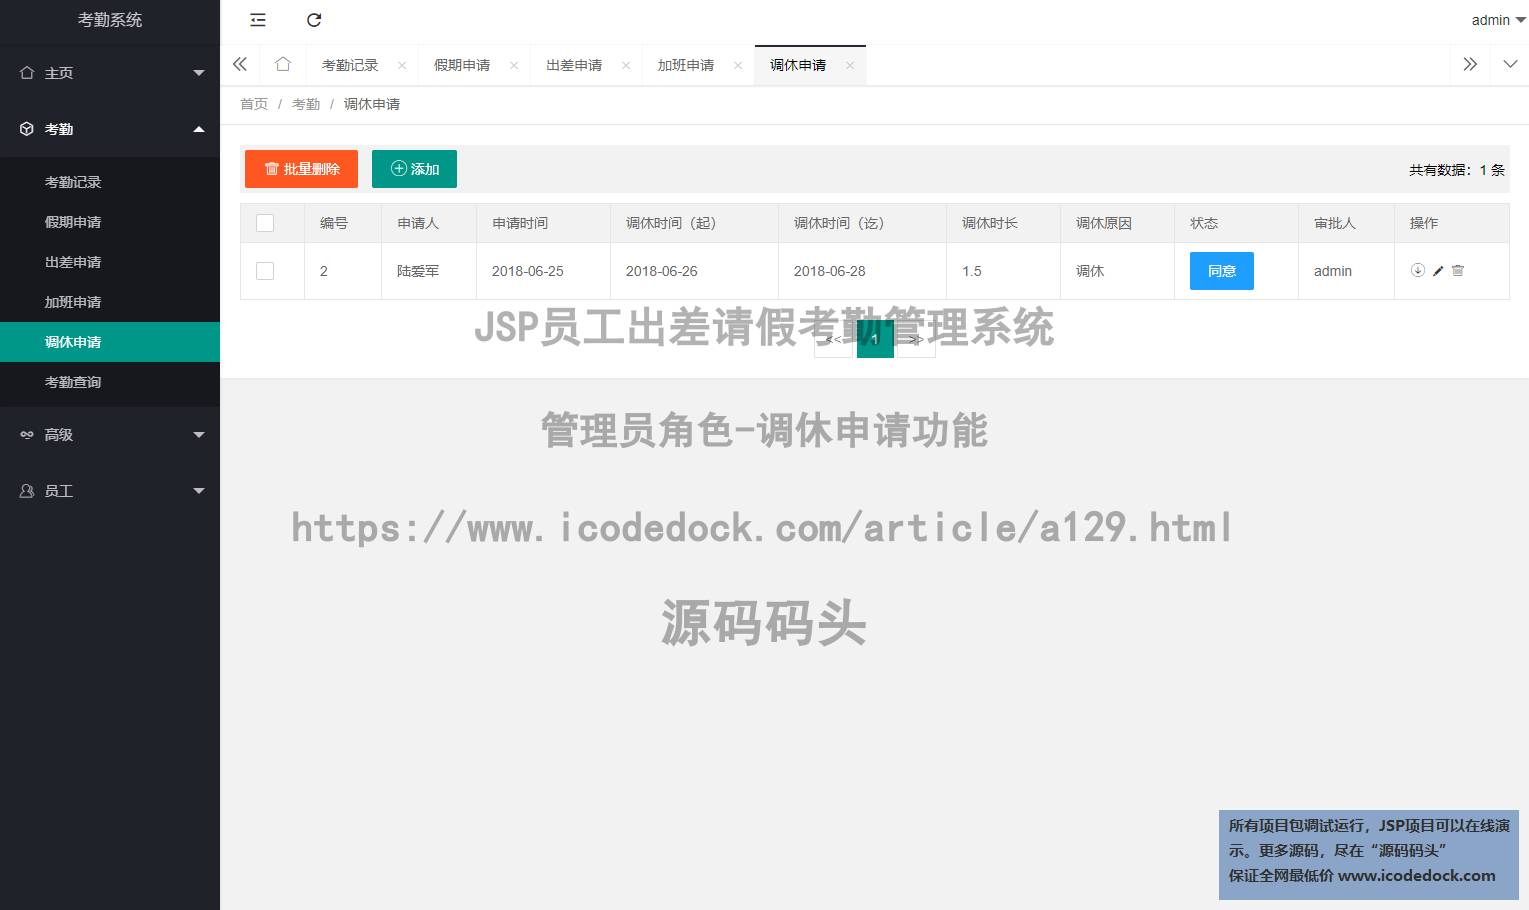Image resolution: width=1529 pixels, height=910 pixels.
Task: Expand the 员工 sidebar menu
Action: click(x=110, y=491)
